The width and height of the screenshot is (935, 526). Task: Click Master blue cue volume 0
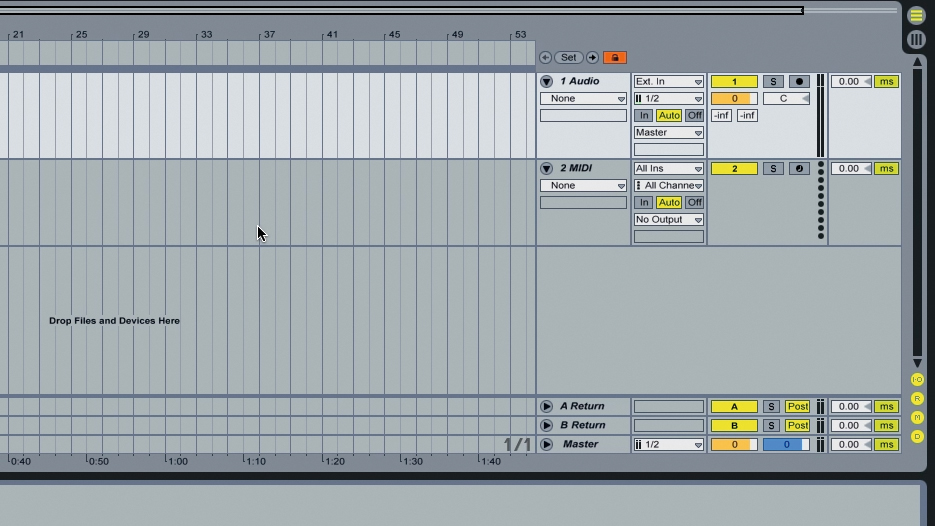click(x=786, y=444)
